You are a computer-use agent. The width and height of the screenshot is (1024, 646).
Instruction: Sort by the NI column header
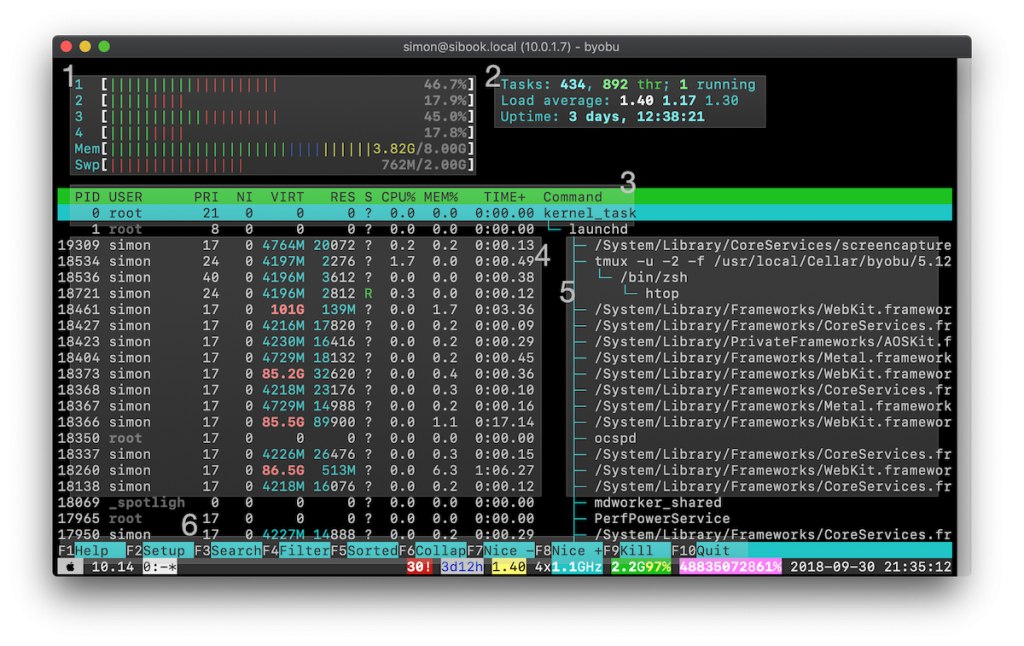pos(244,197)
